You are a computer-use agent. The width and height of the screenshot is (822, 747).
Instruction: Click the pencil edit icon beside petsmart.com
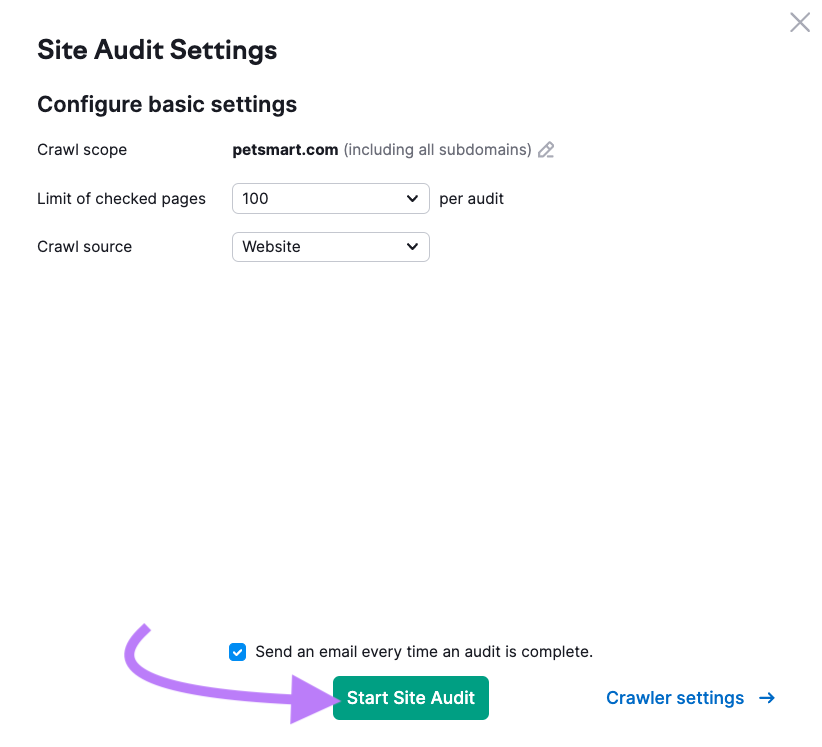point(546,149)
